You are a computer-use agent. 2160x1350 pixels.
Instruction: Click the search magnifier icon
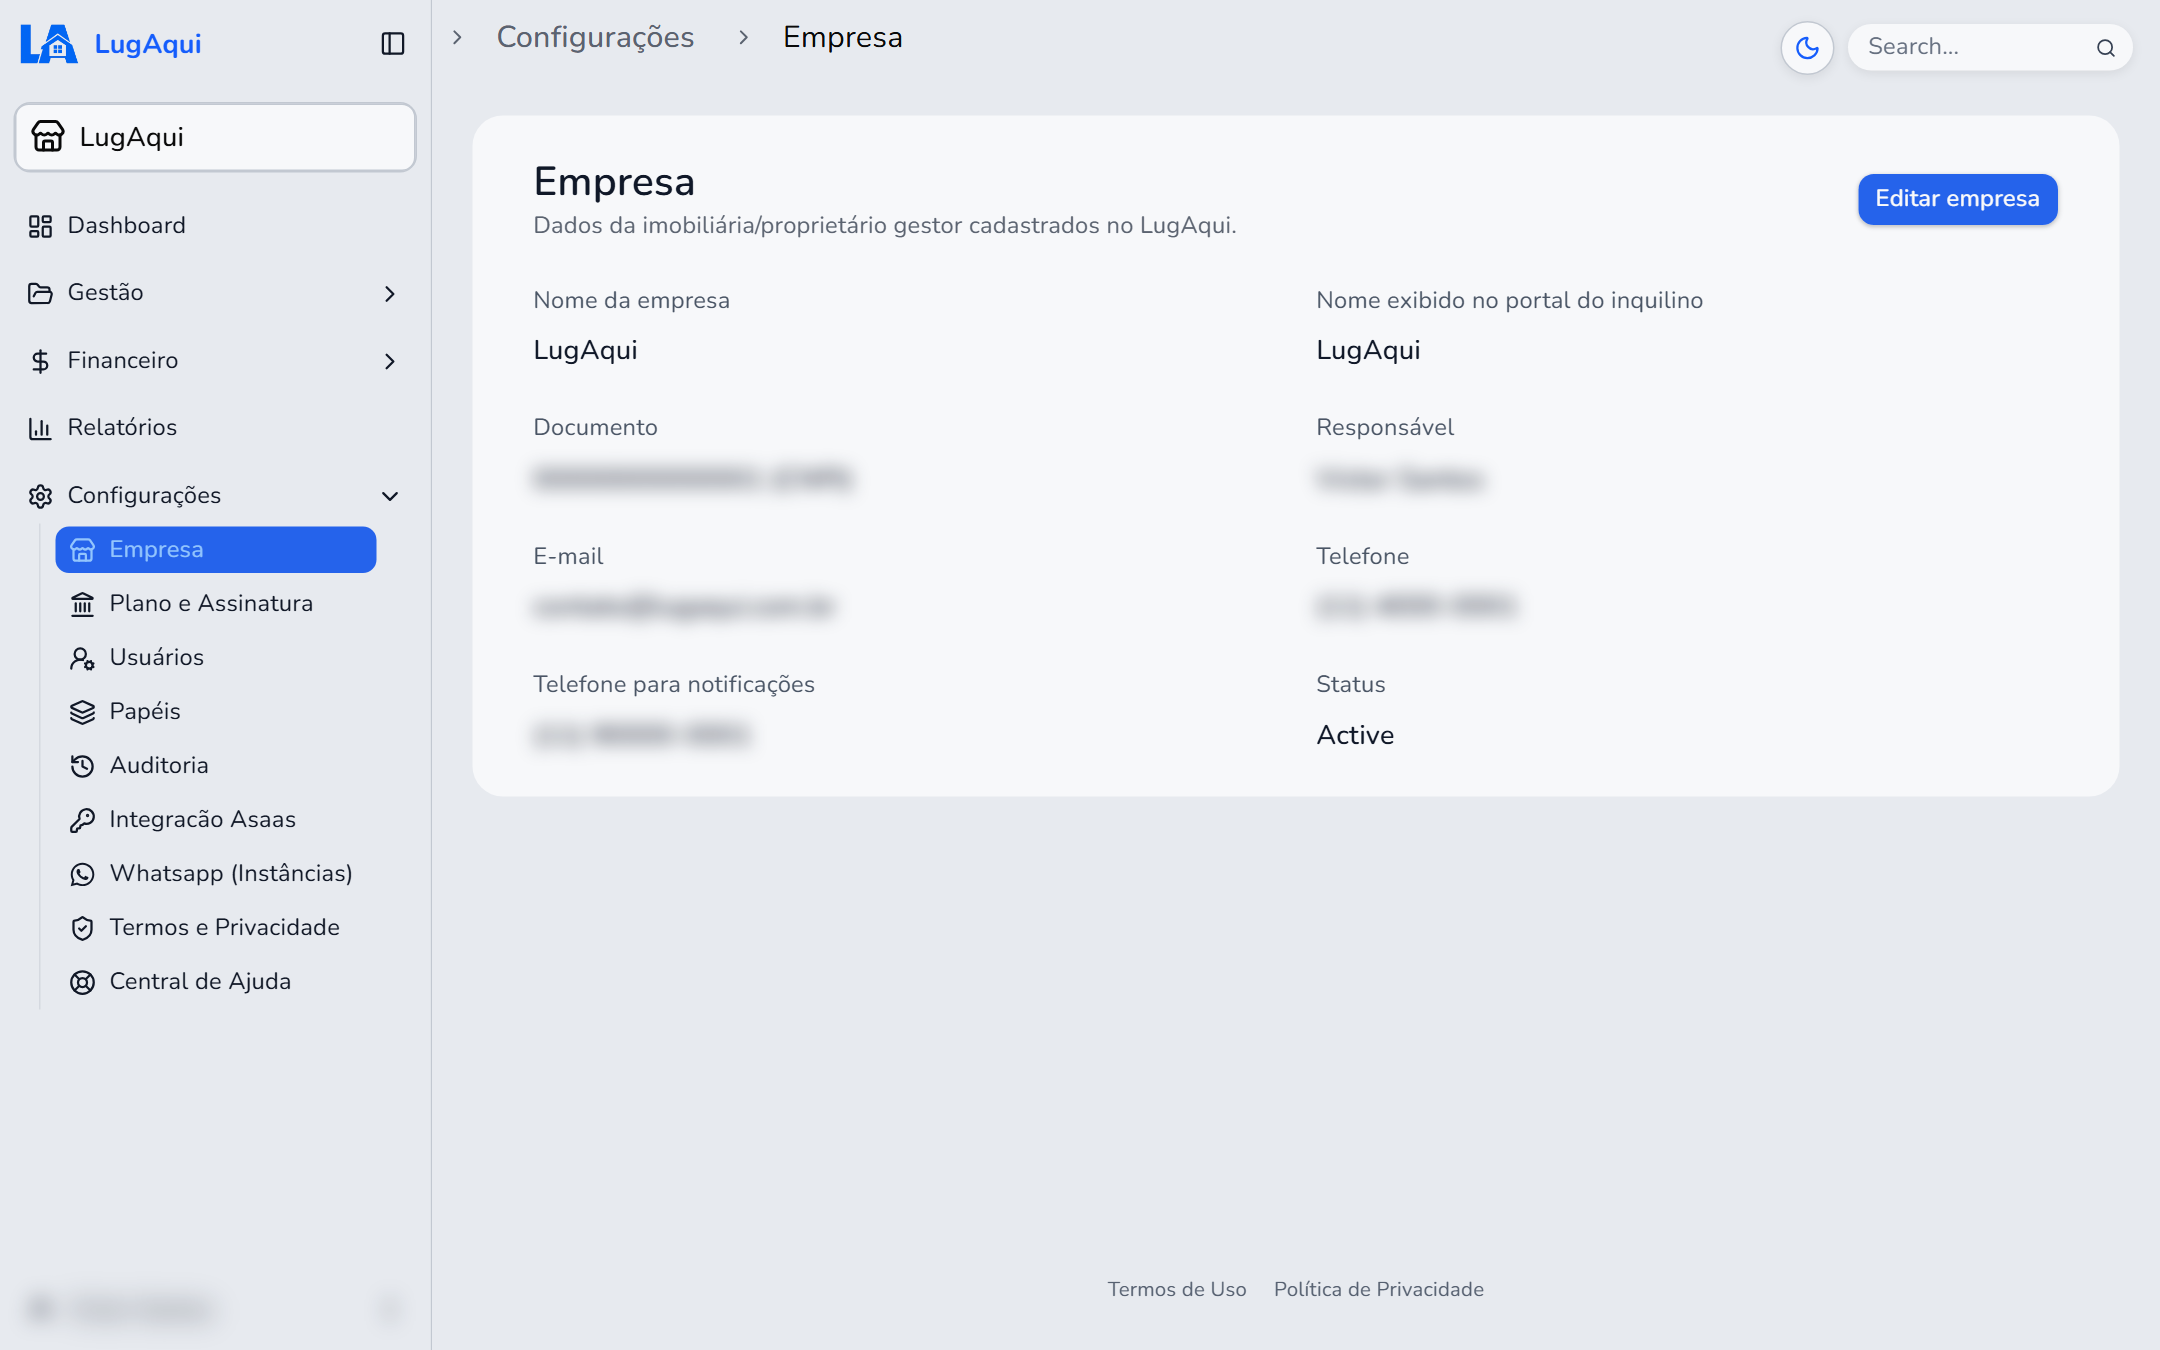click(2106, 48)
